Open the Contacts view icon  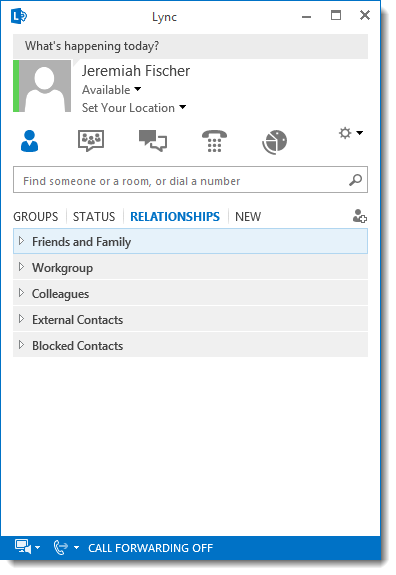coord(29,141)
